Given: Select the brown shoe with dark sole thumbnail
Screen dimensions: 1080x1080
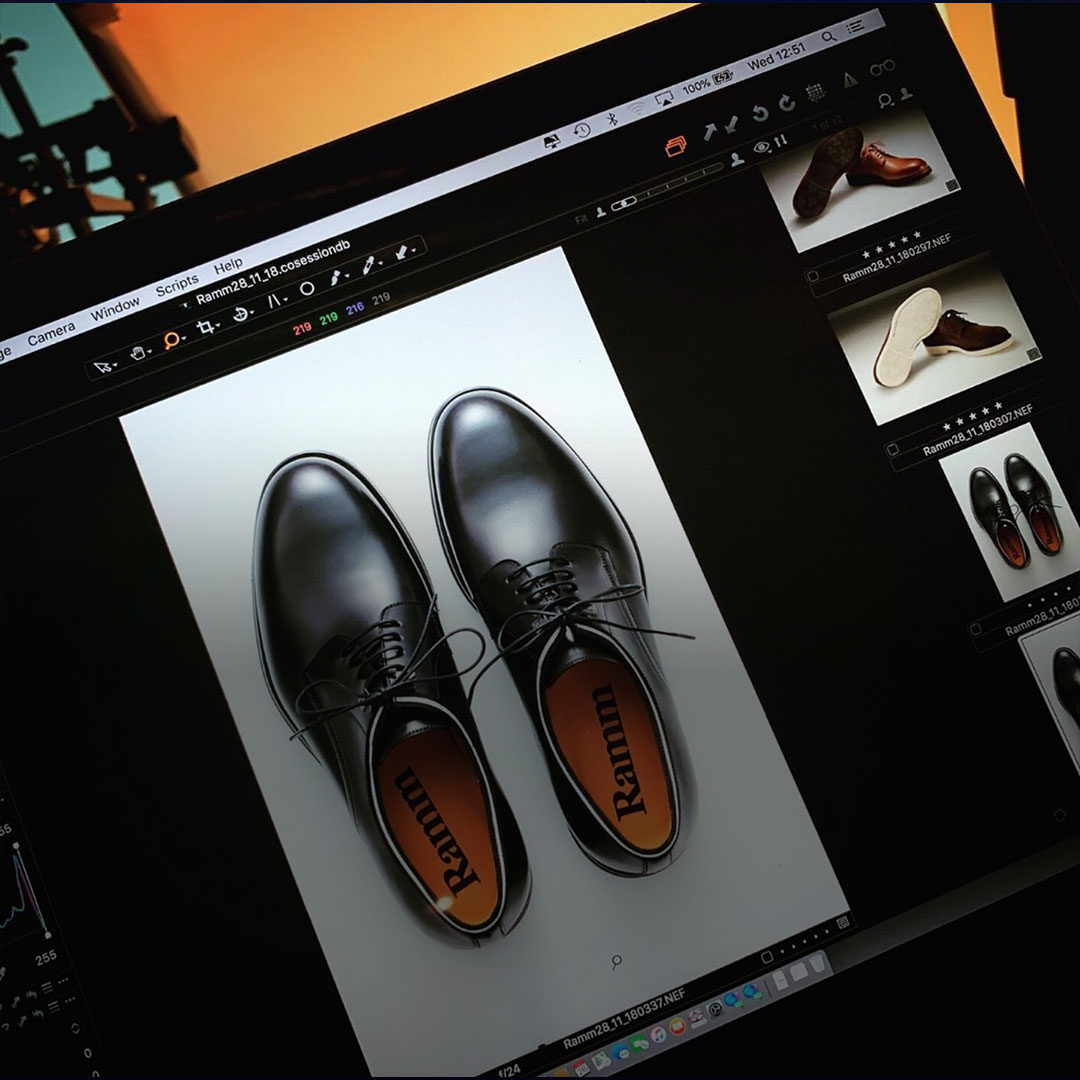Looking at the screenshot, I should tap(860, 180).
